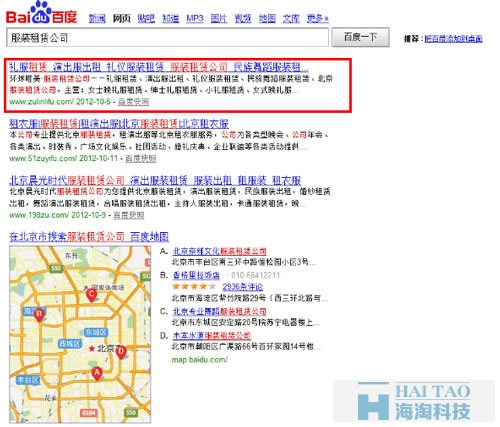The height and width of the screenshot is (427, 500).
Task: Open result title 北京晨光时代服装租赁公司
Action: pyautogui.click(x=155, y=181)
